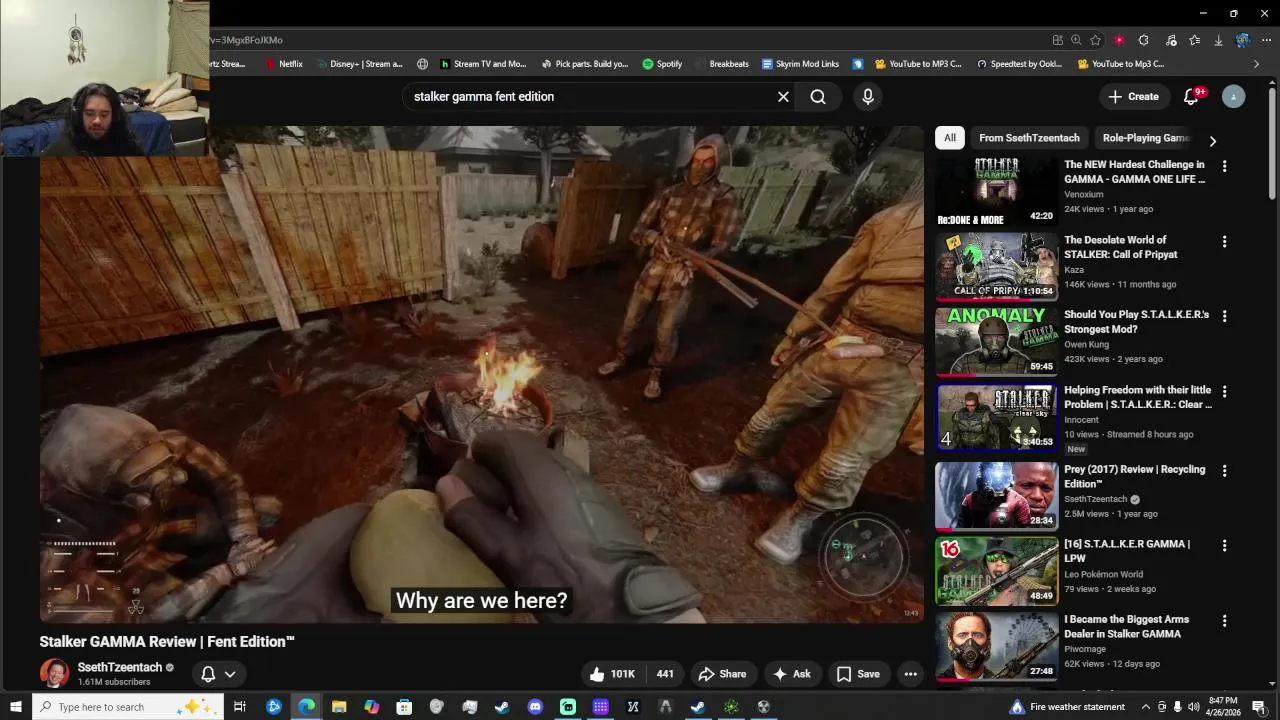
Task: Open Should You Play S.T.A.L.K.E.R.'s Strongest Mod
Action: 1136,322
